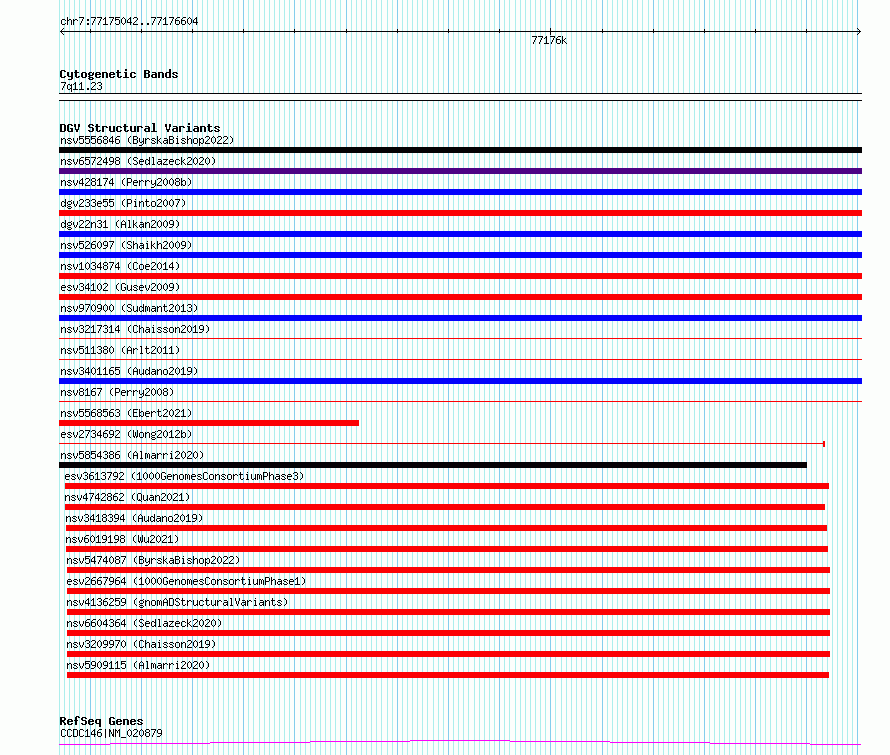
Task: Click variant label nsv5568563 (Ebert2021)
Action: (x=126, y=413)
